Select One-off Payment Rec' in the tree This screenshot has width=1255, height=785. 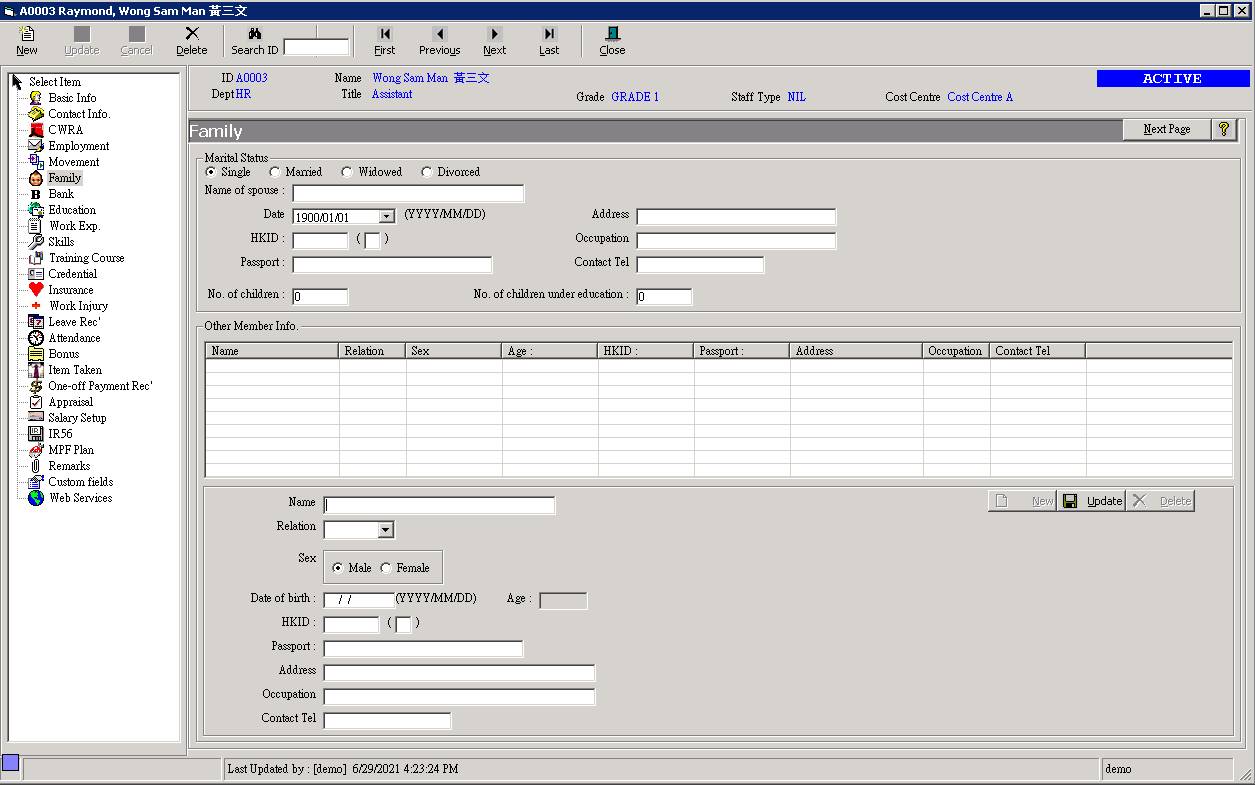coord(100,386)
